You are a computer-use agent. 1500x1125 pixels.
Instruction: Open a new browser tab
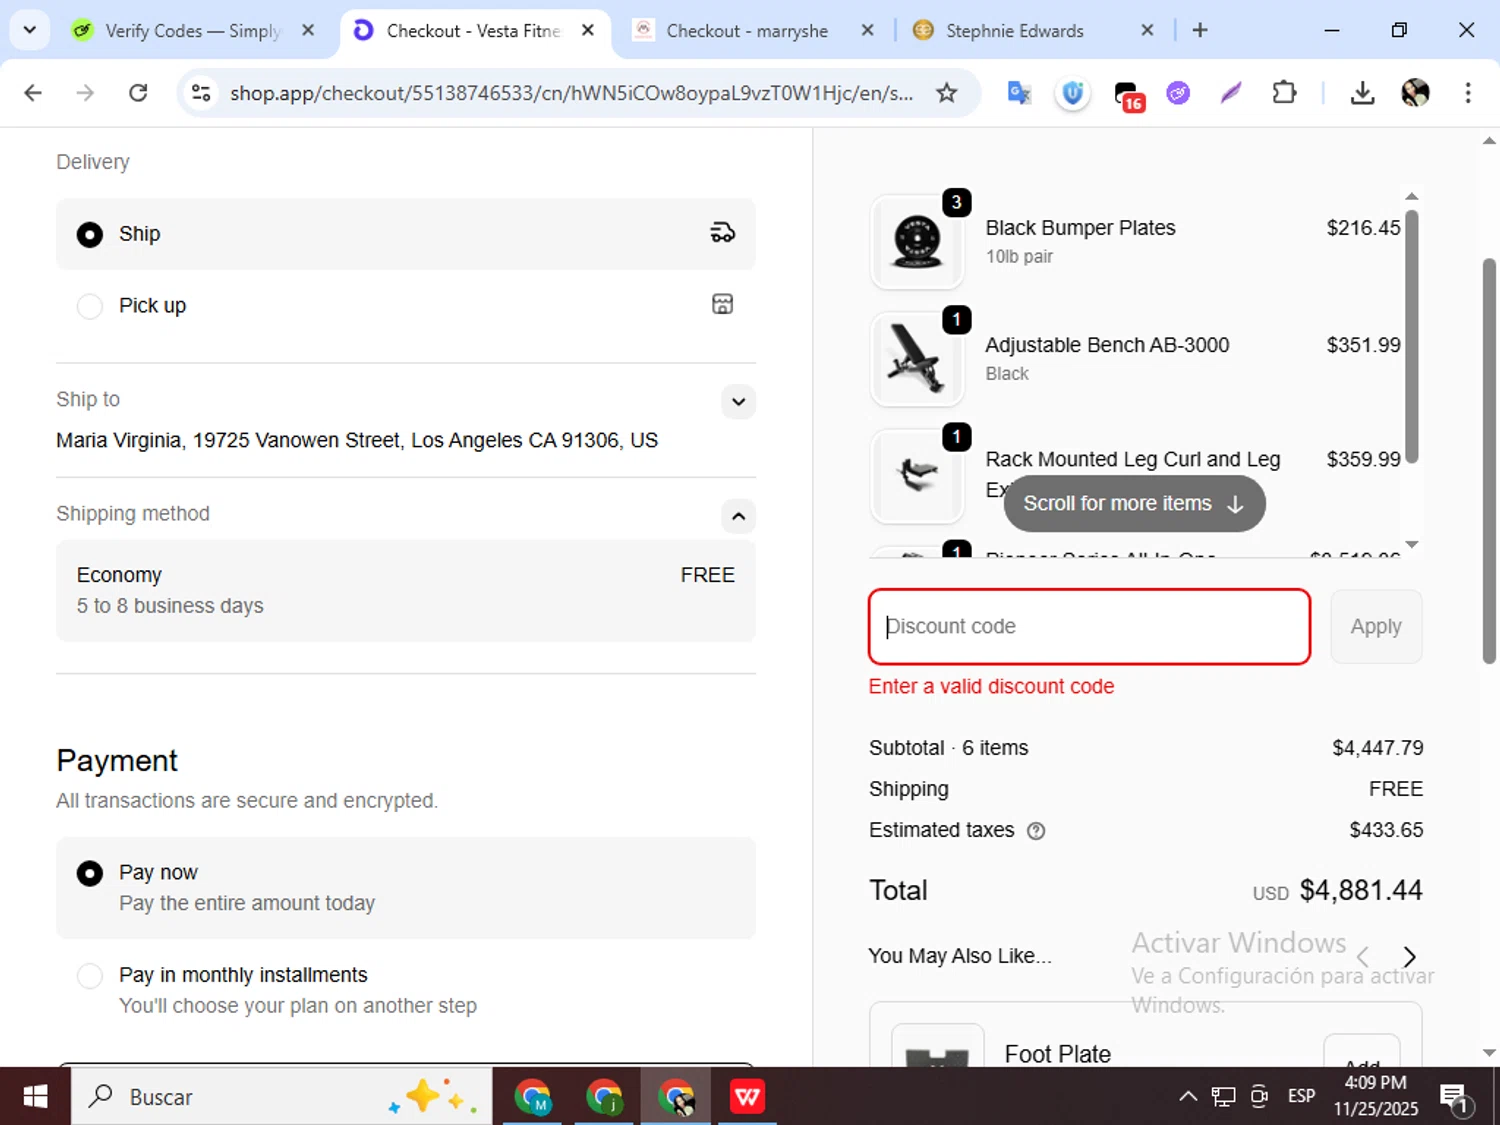1200,30
